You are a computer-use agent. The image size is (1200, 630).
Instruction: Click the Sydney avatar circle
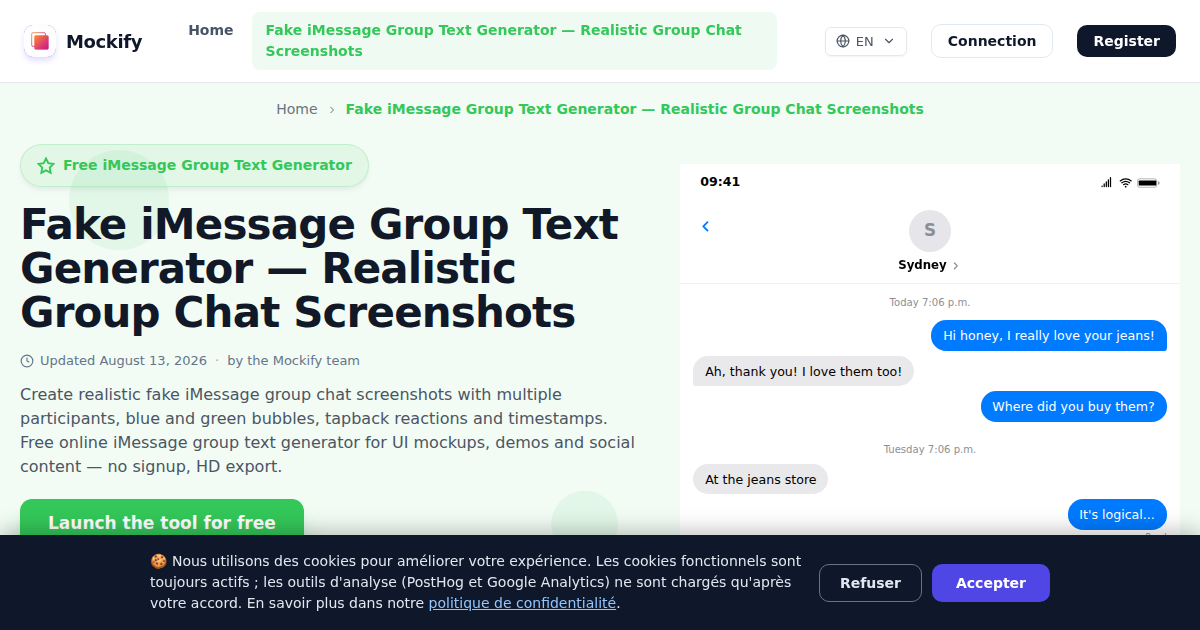(930, 230)
